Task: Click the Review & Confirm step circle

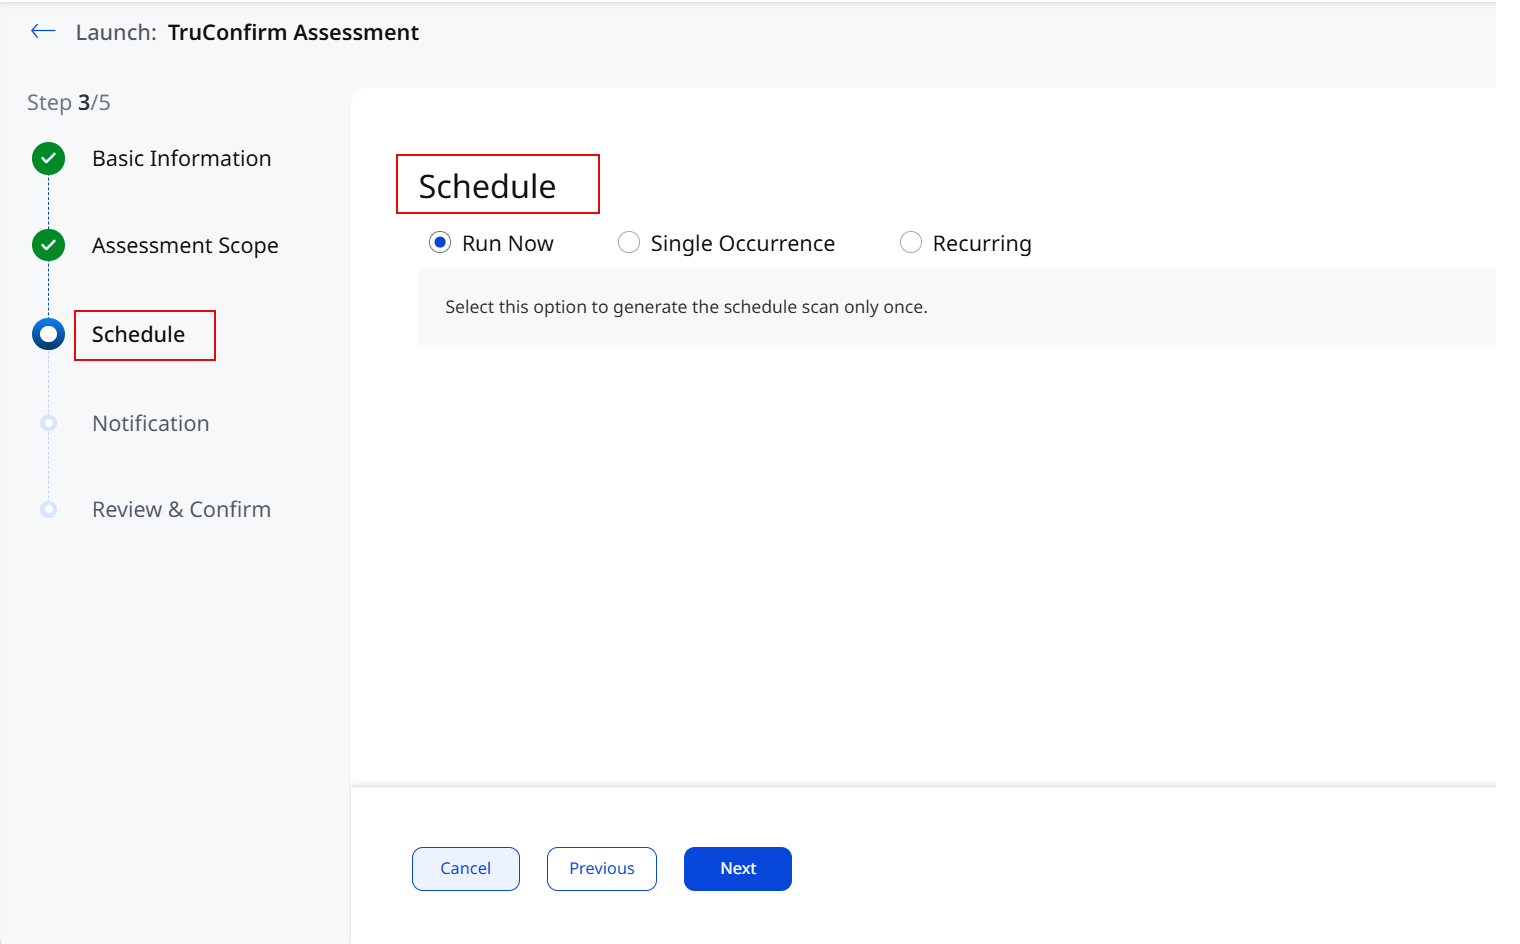Action: (48, 509)
